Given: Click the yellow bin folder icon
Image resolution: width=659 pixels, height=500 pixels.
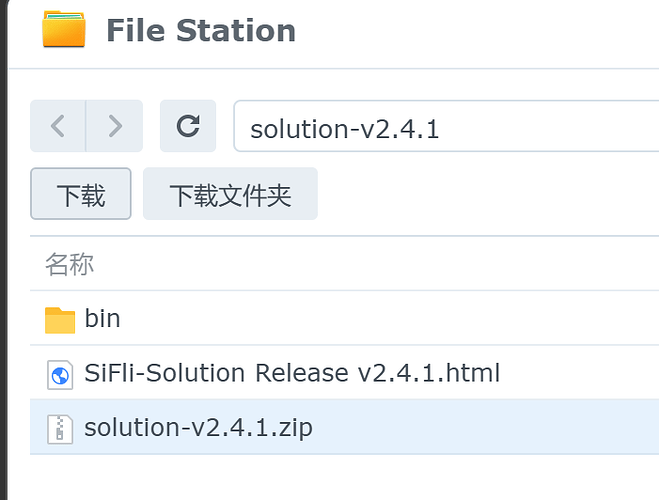Looking at the screenshot, I should [x=60, y=320].
